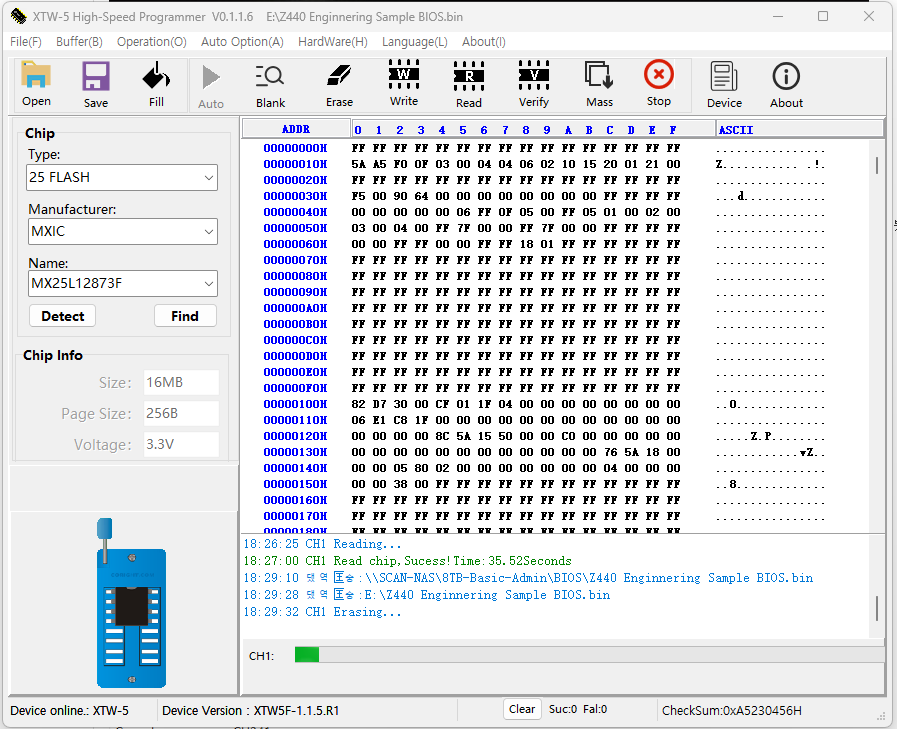Select address row 00000150H

click(x=295, y=484)
